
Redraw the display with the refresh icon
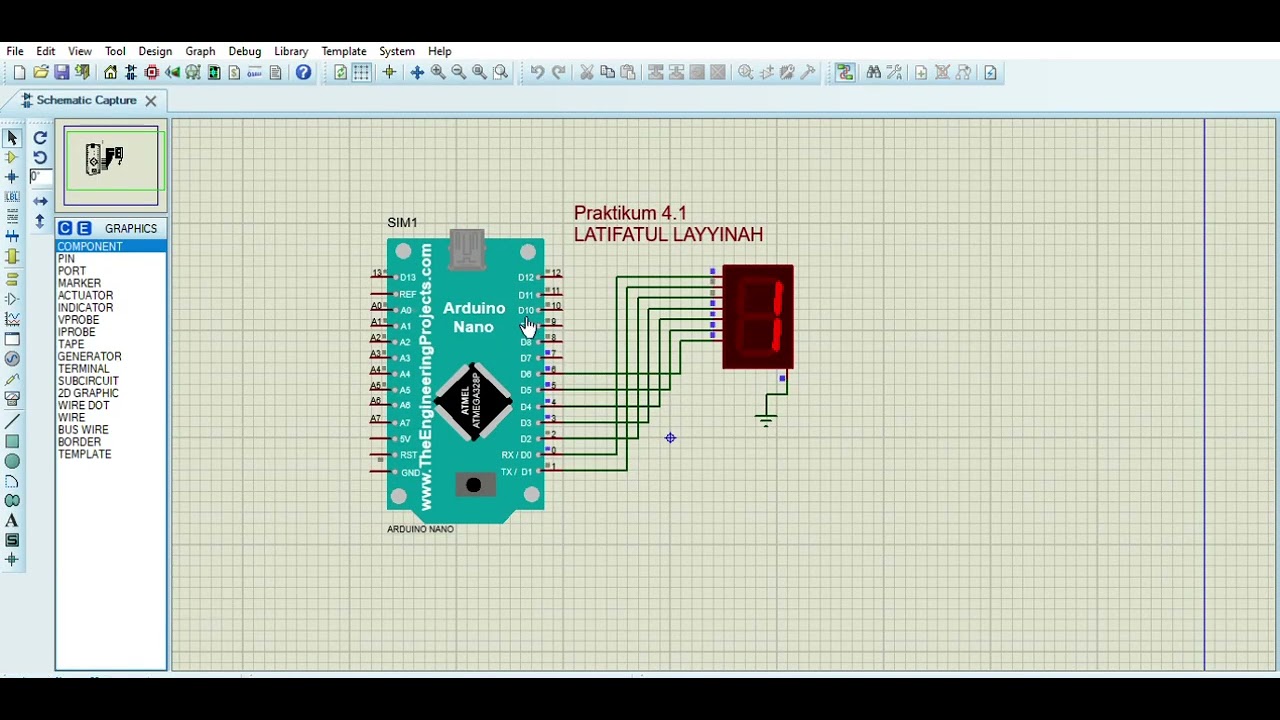pos(341,72)
